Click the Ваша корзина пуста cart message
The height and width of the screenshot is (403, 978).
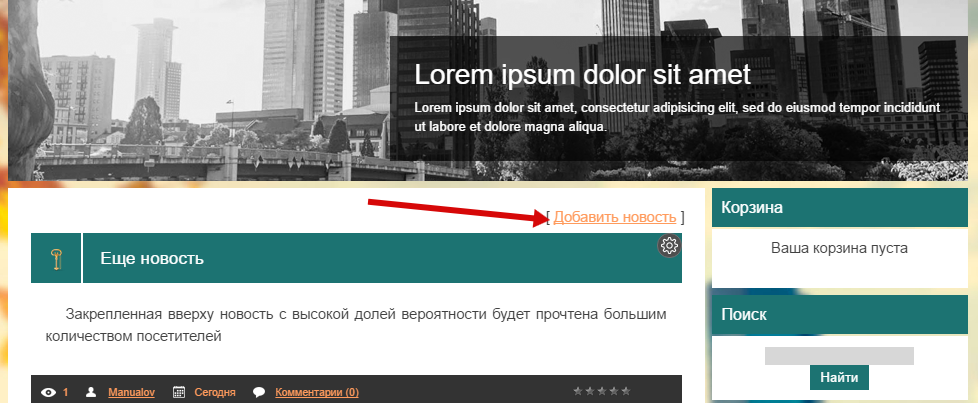839,248
